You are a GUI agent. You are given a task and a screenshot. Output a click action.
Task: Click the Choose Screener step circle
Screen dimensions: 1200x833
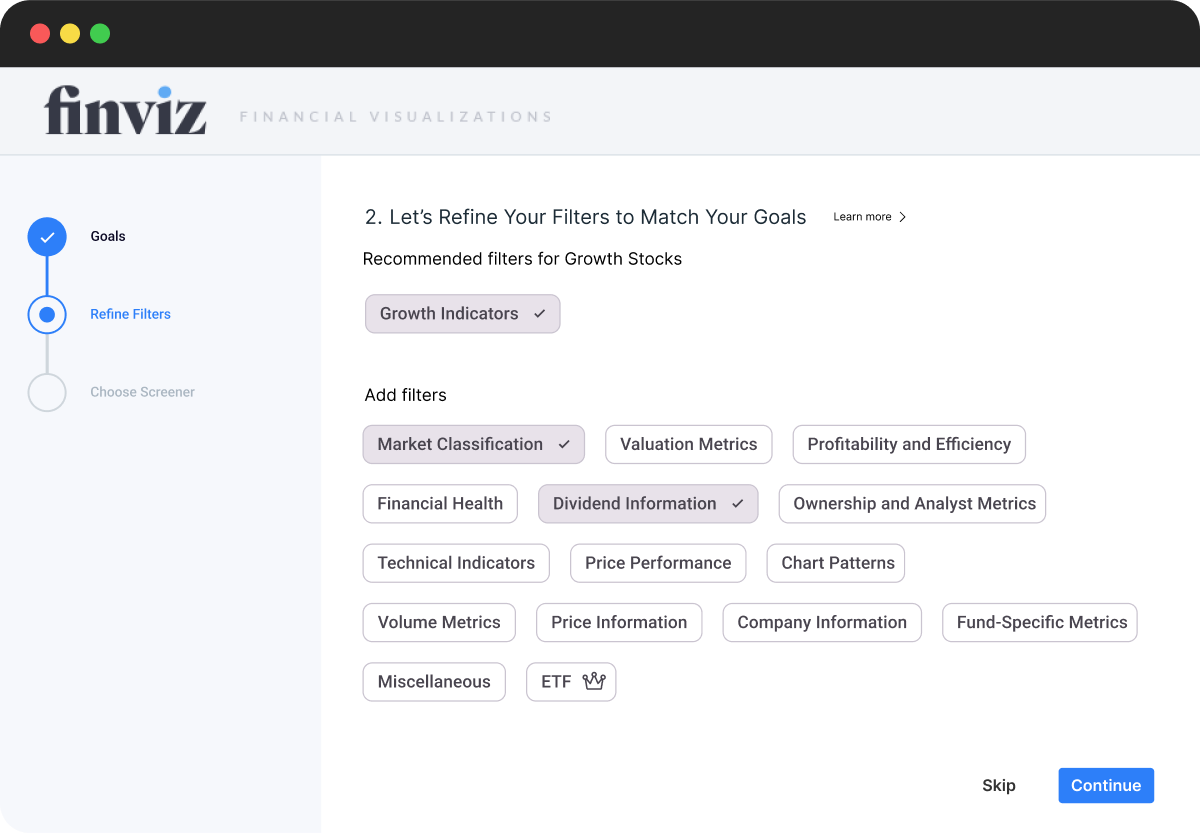pyautogui.click(x=47, y=392)
